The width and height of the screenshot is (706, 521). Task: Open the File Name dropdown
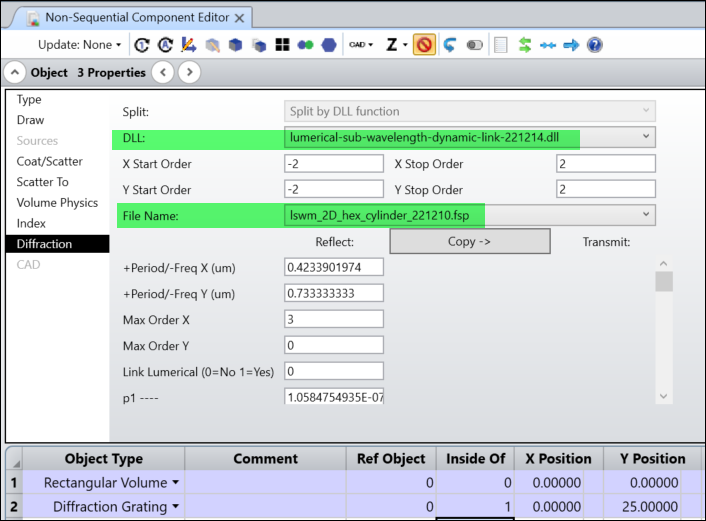click(x=645, y=214)
